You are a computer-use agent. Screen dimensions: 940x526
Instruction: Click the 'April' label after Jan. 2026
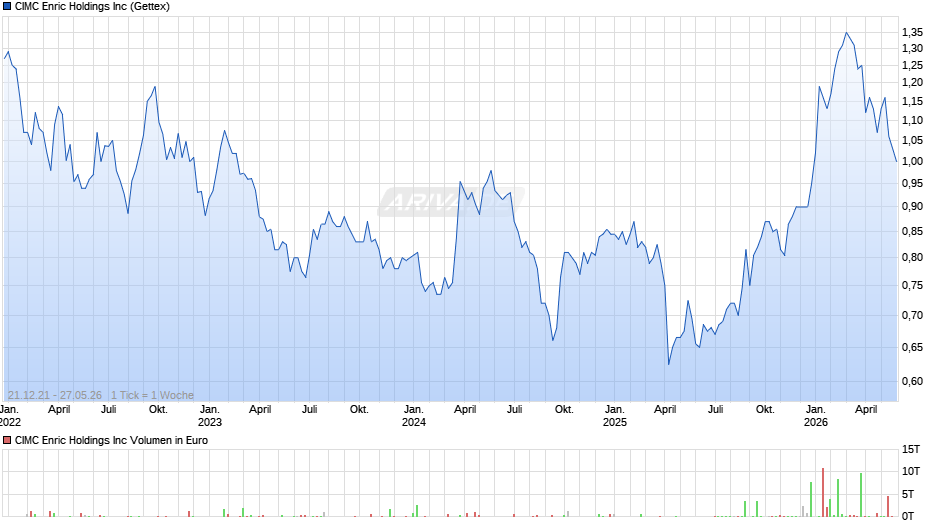(866, 410)
